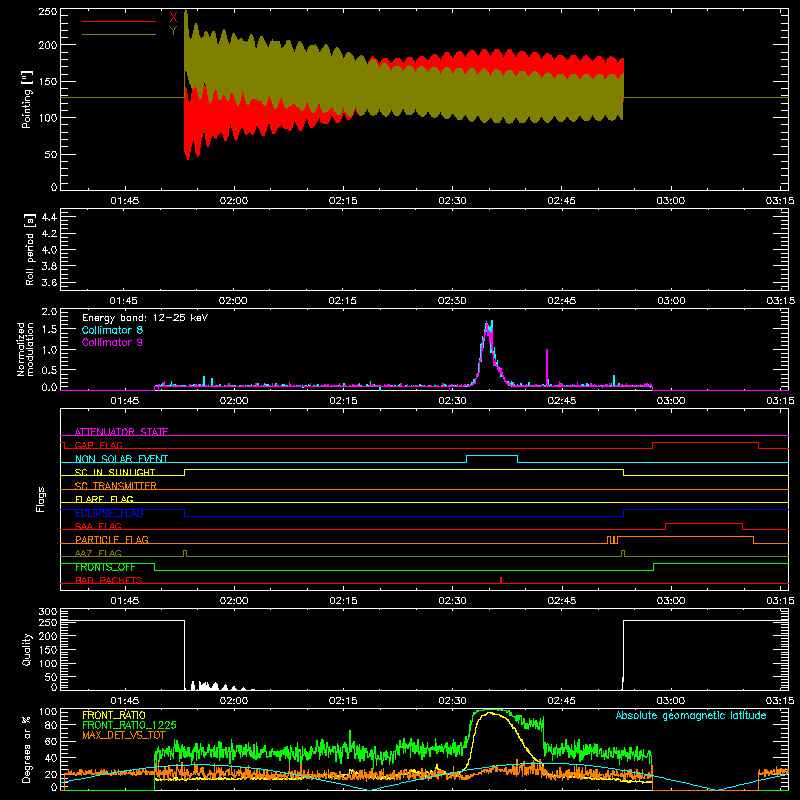Click the 'Degrees or %' axis title
This screenshot has width=800, height=800.
point(27,749)
